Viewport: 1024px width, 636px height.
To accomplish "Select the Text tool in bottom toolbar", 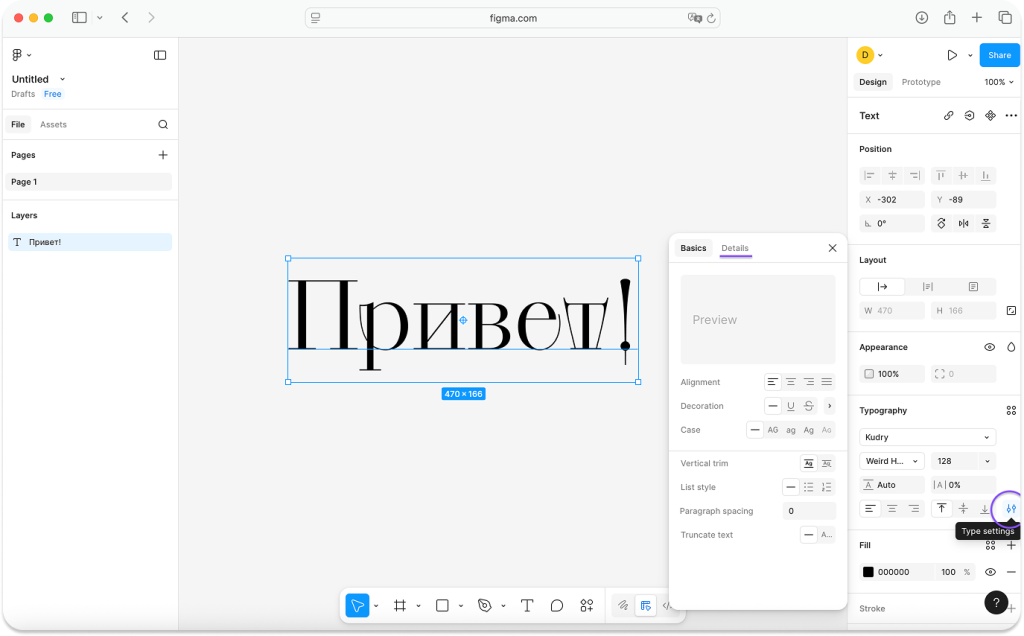I will coord(527,605).
